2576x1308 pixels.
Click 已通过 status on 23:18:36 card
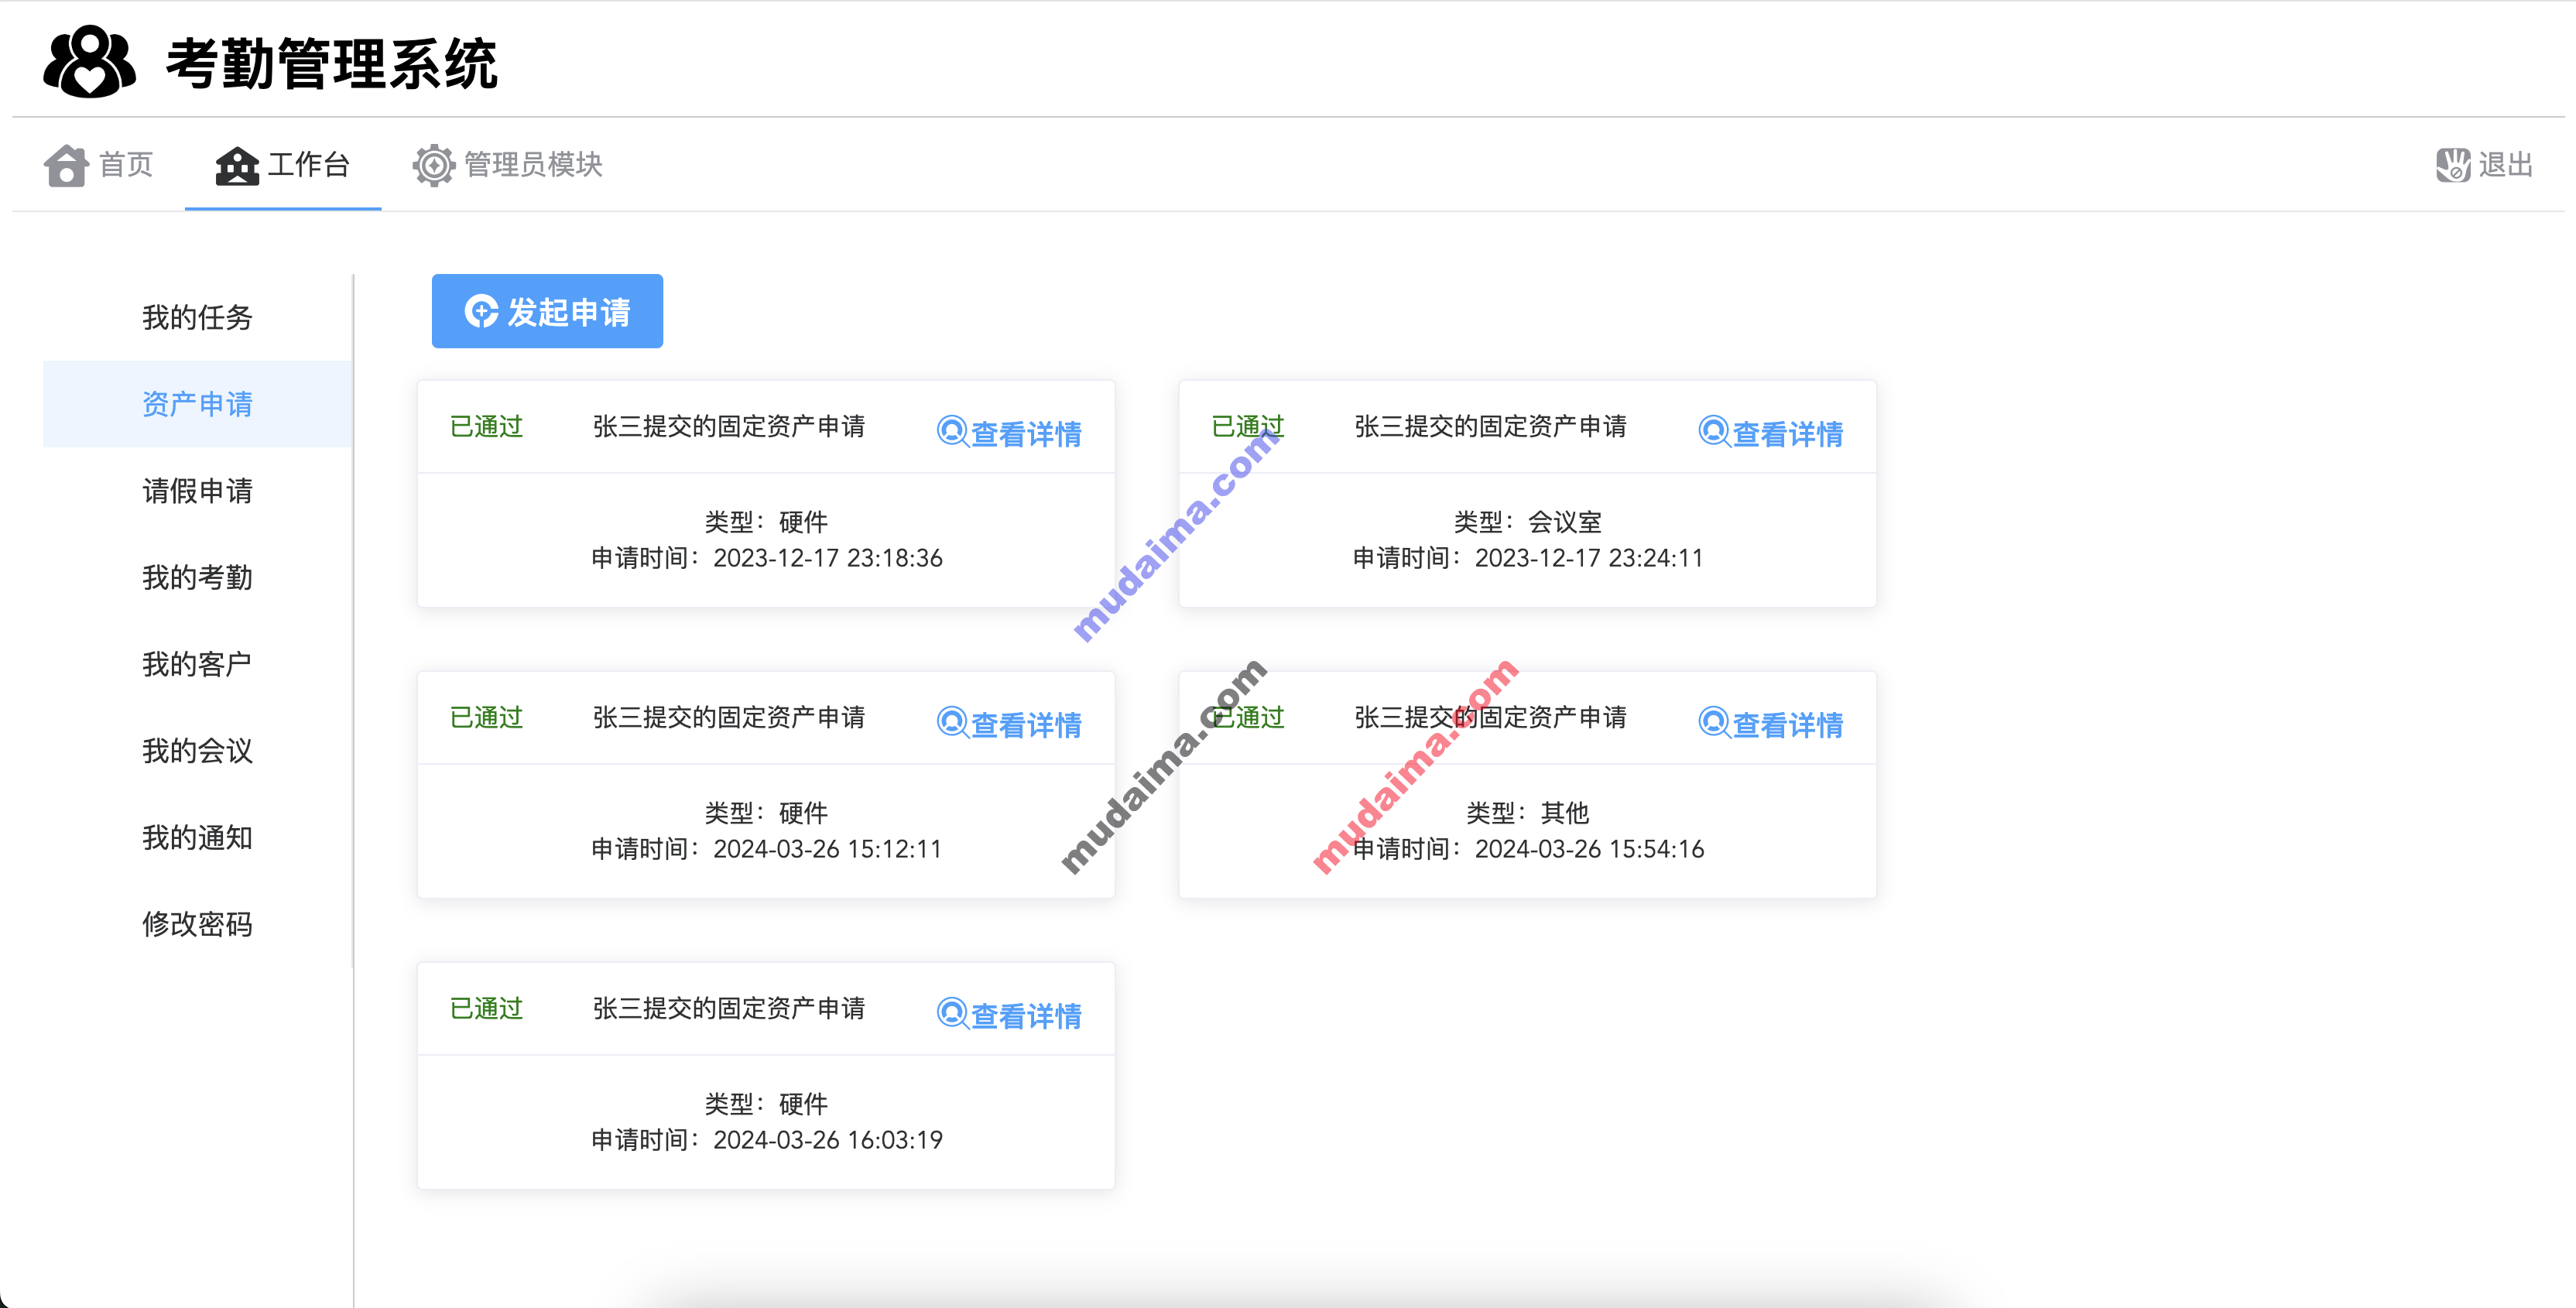[x=487, y=427]
